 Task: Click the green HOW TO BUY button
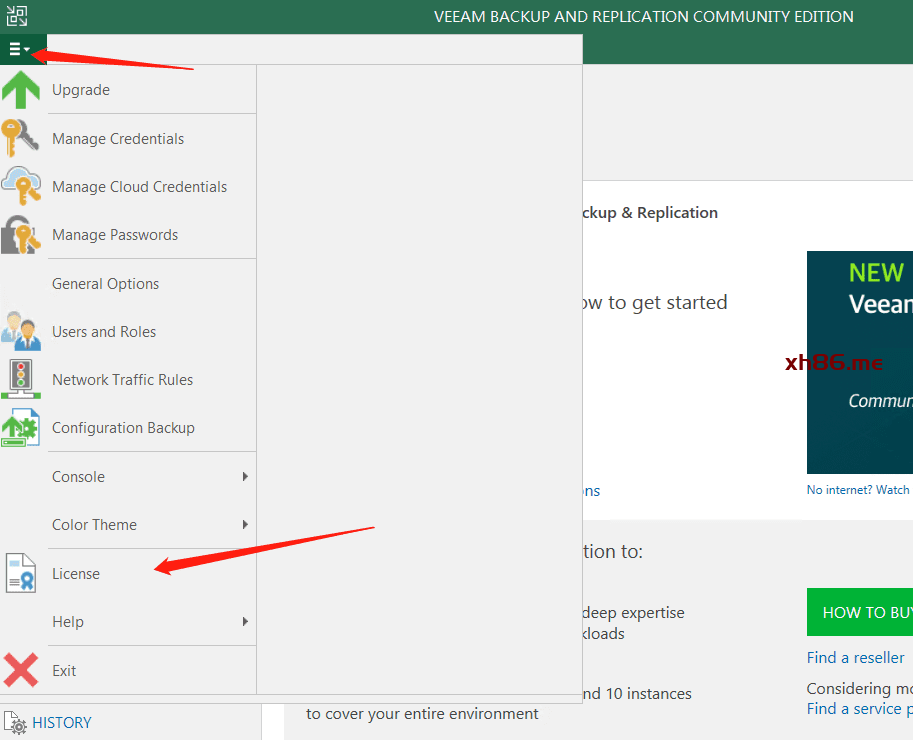tap(860, 612)
